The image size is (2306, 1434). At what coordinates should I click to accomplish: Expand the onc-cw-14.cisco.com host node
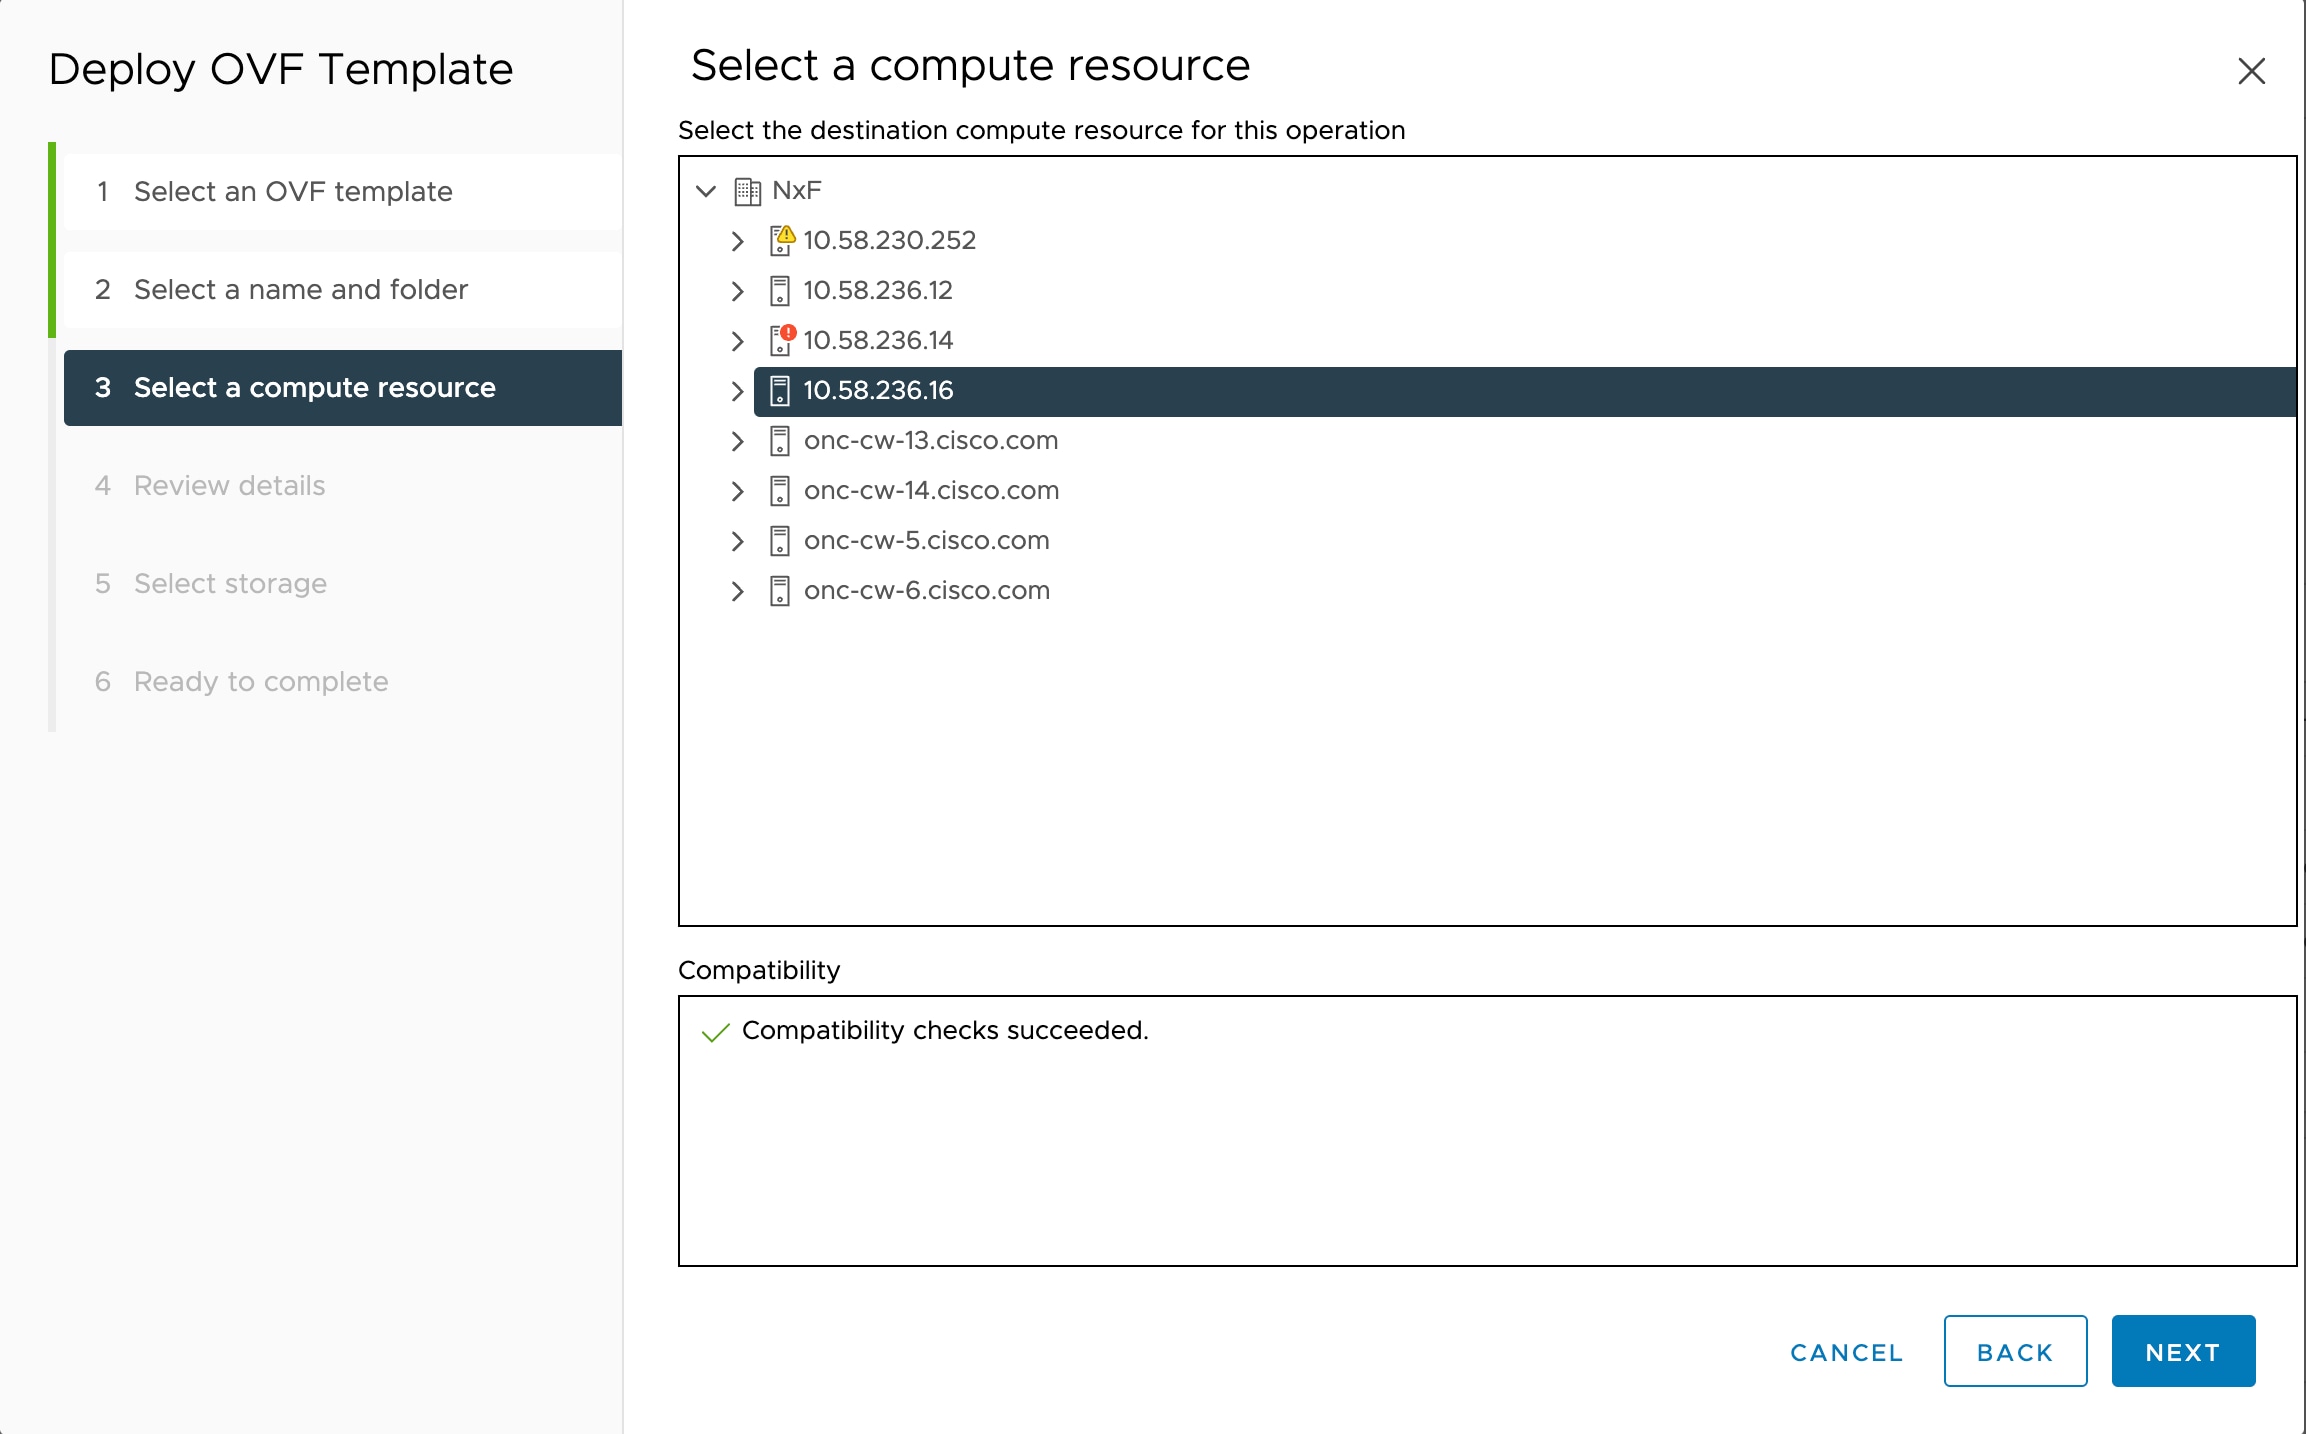tap(738, 491)
